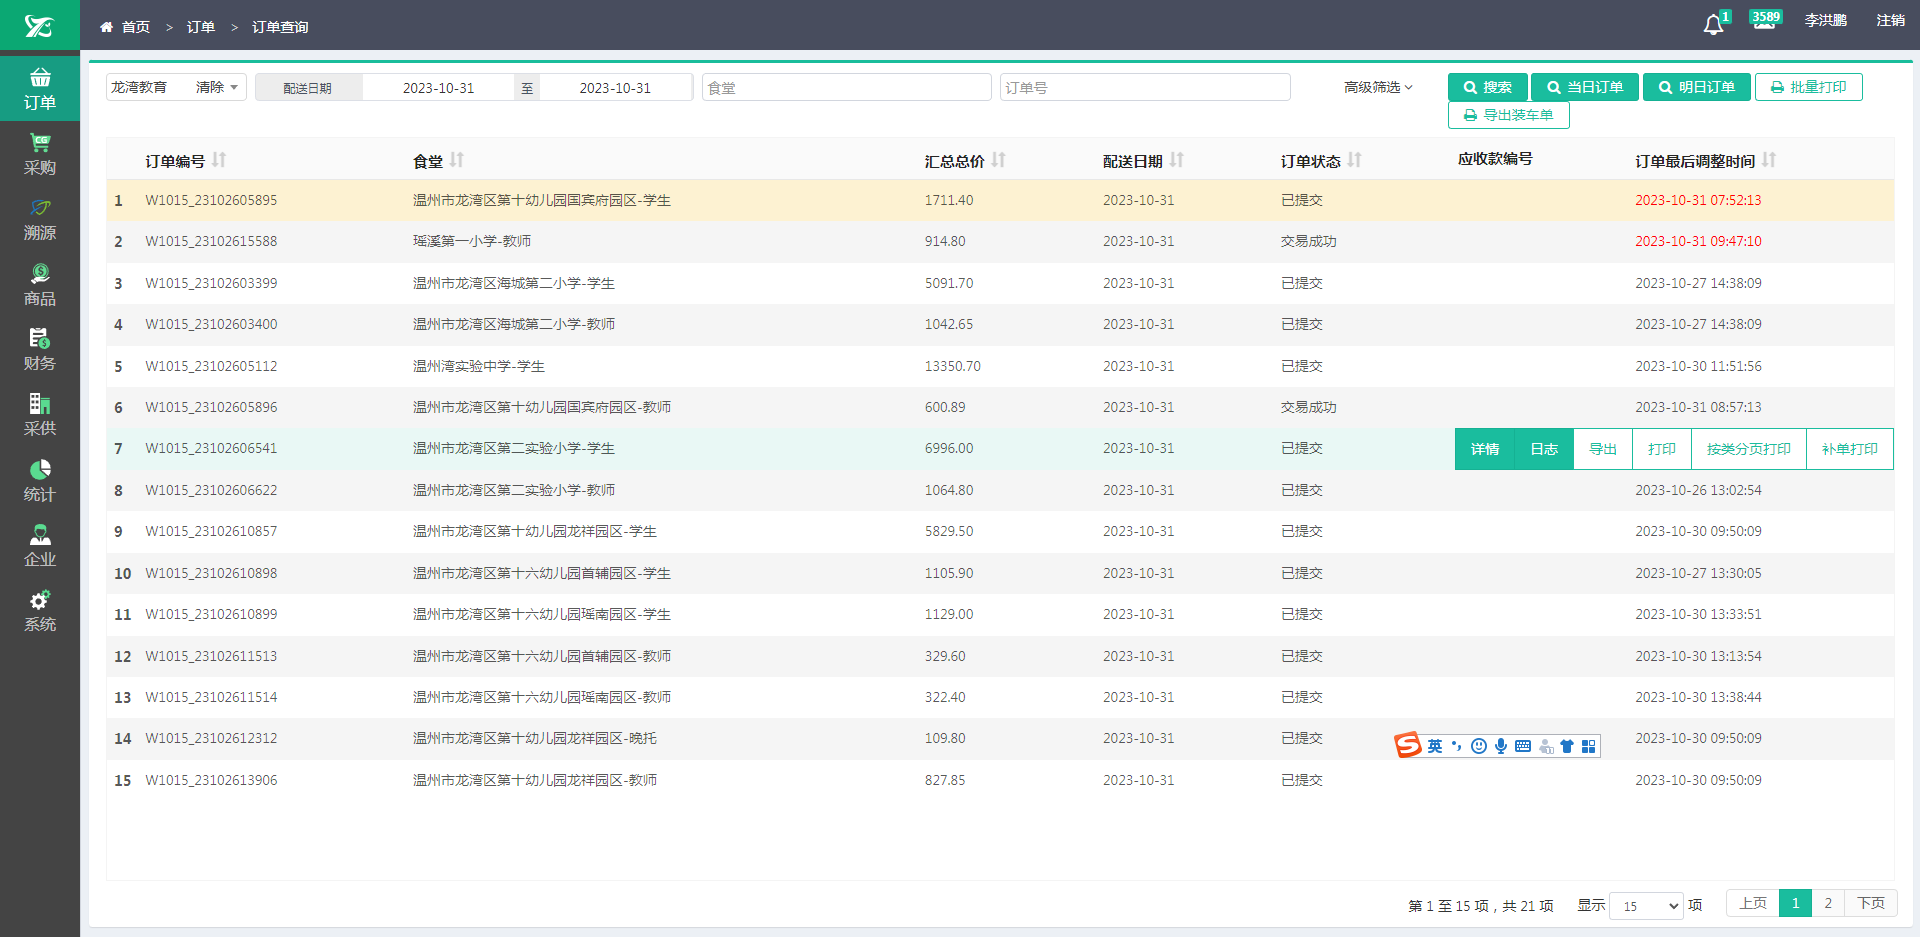The height and width of the screenshot is (937, 1920).
Task: Show 当日订单
Action: click(x=1585, y=87)
